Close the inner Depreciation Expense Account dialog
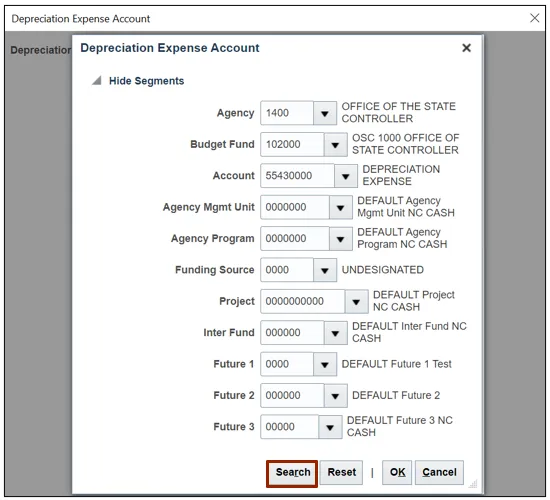Image resolution: width=550 pixels, height=500 pixels. click(x=466, y=48)
